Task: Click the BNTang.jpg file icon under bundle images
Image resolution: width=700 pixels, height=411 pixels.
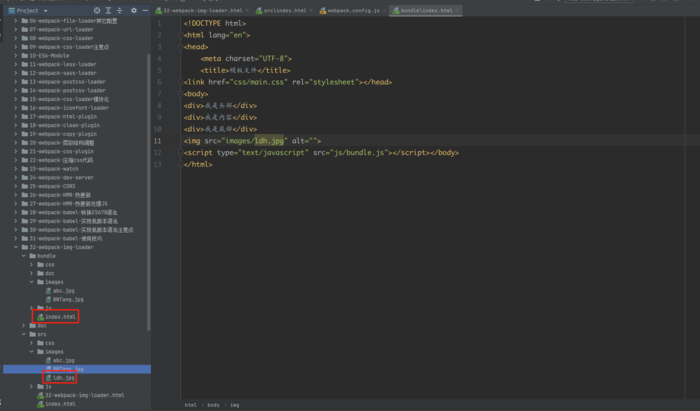Action: click(x=48, y=299)
